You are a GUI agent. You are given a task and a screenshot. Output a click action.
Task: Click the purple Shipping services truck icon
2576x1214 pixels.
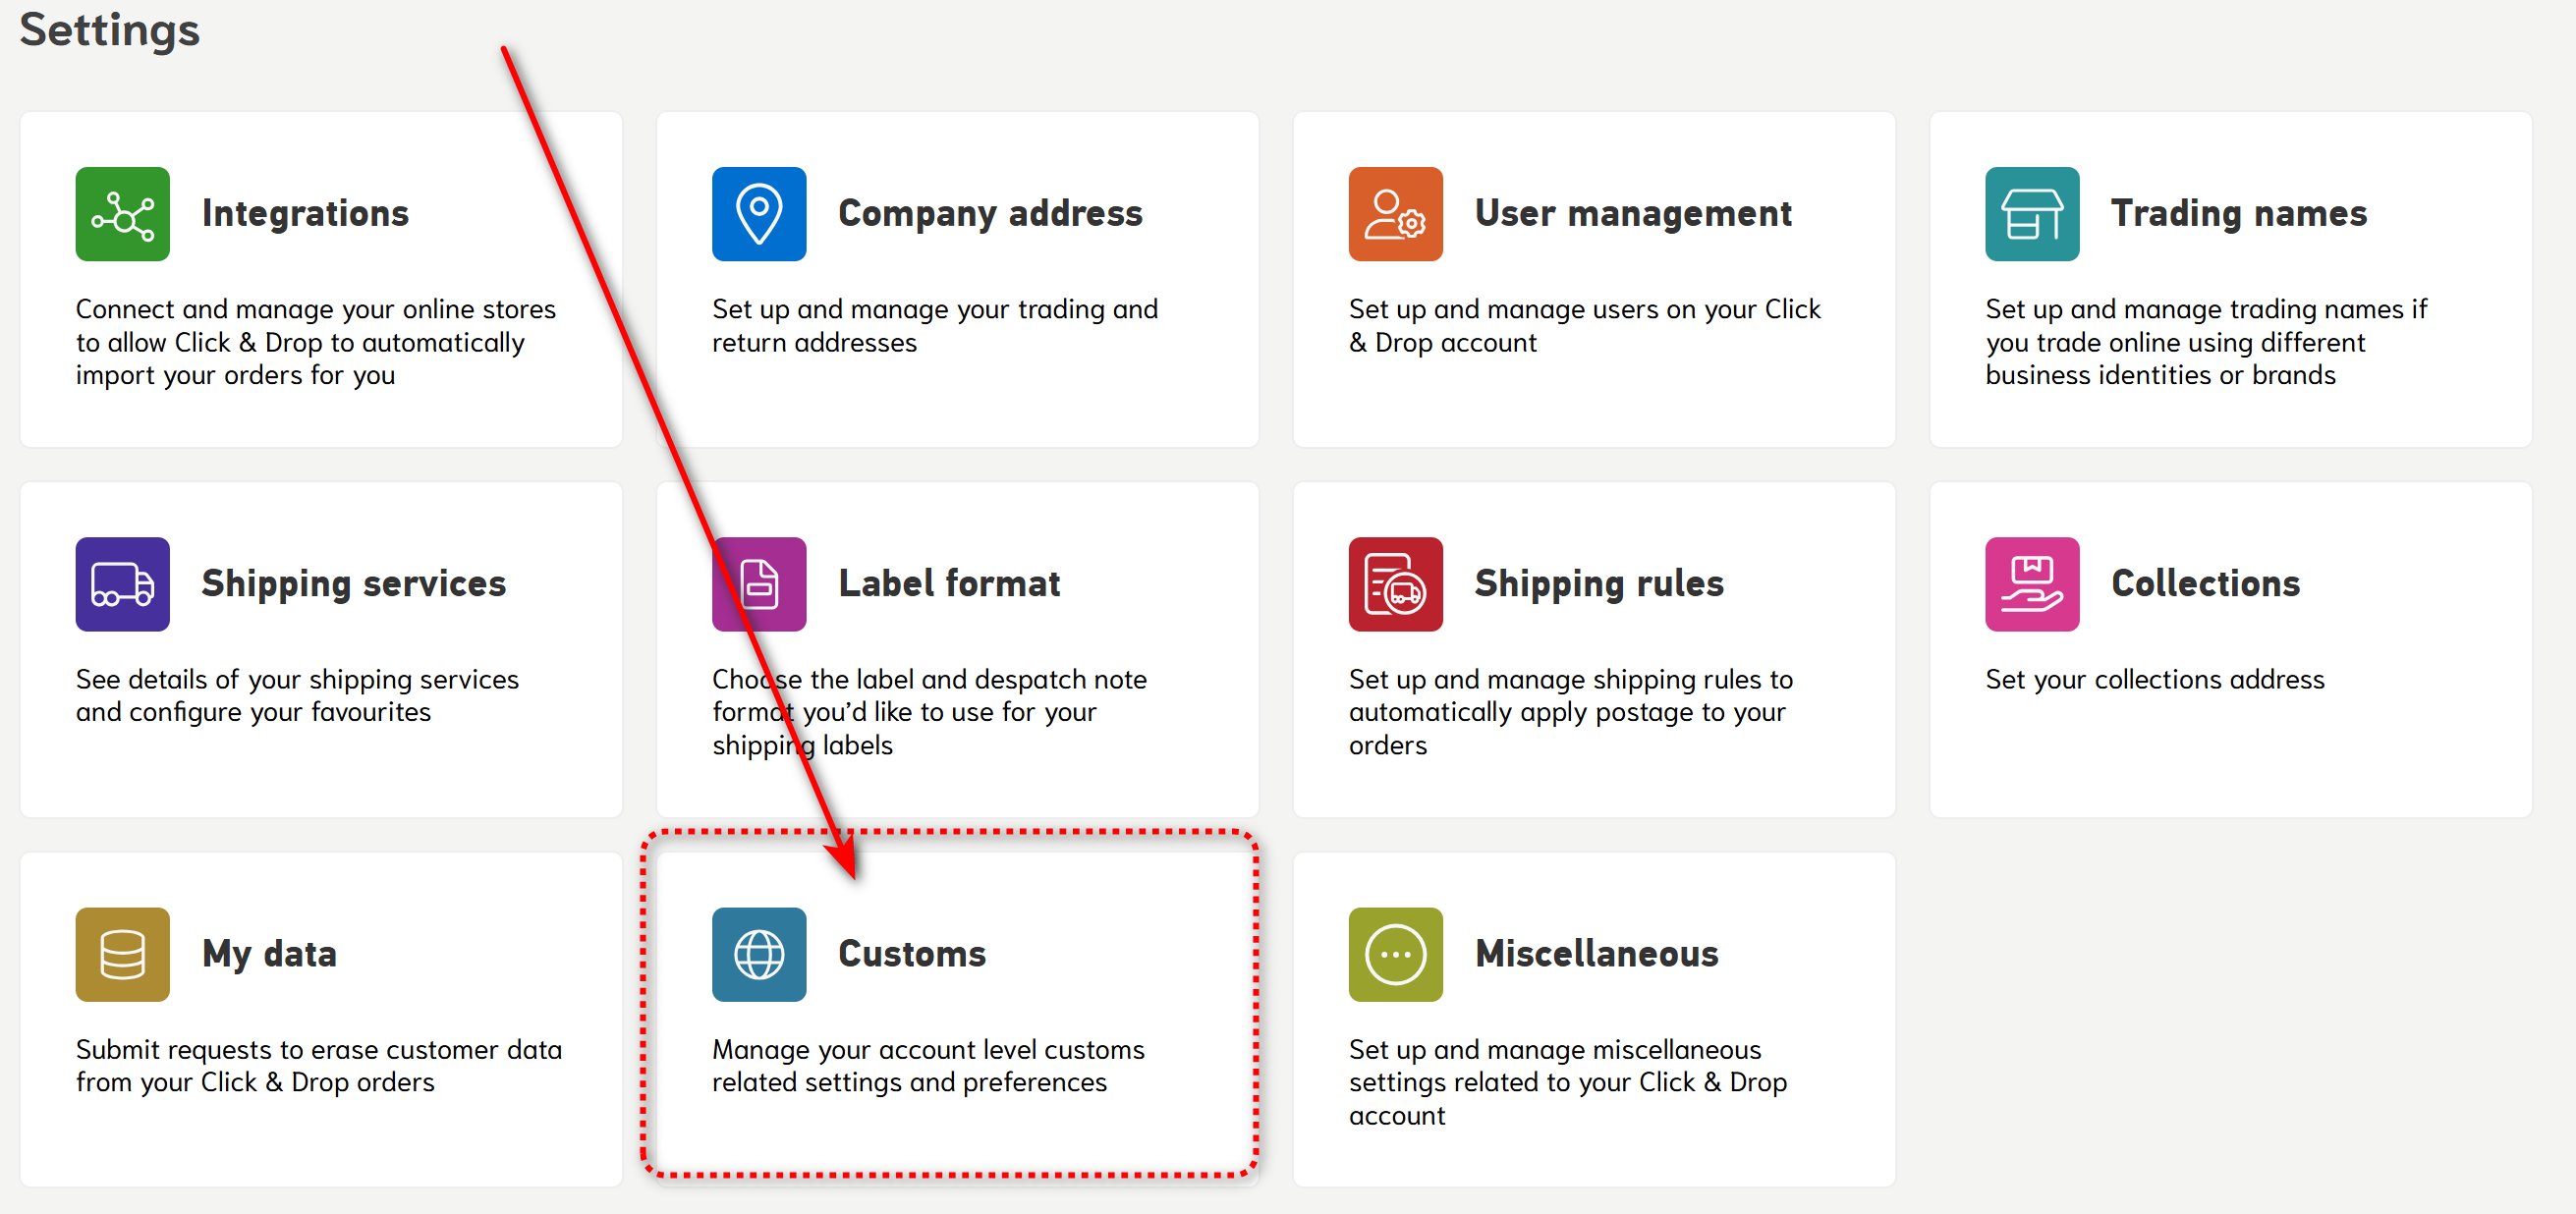tap(122, 584)
